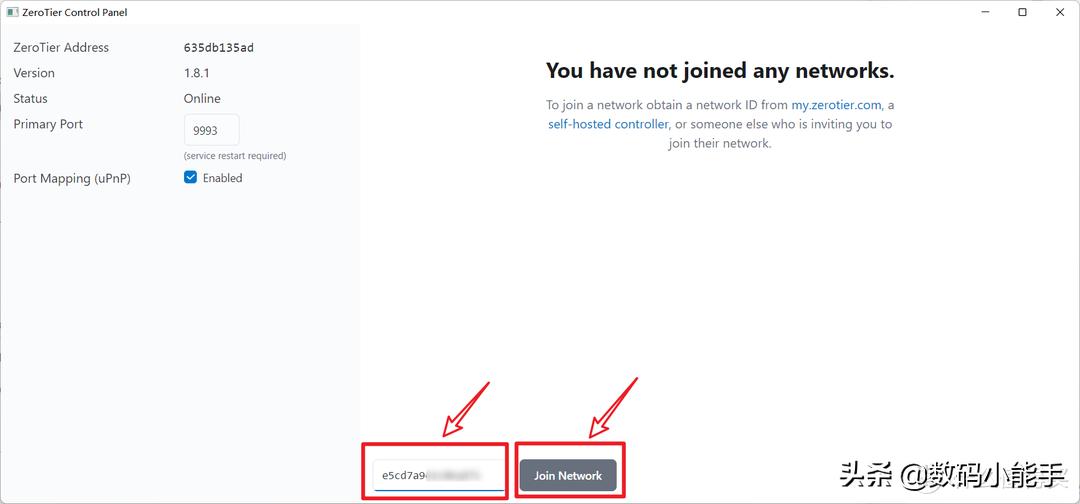This screenshot has width=1080, height=504.
Task: Follow the self-hosted controller link
Action: (x=608, y=124)
